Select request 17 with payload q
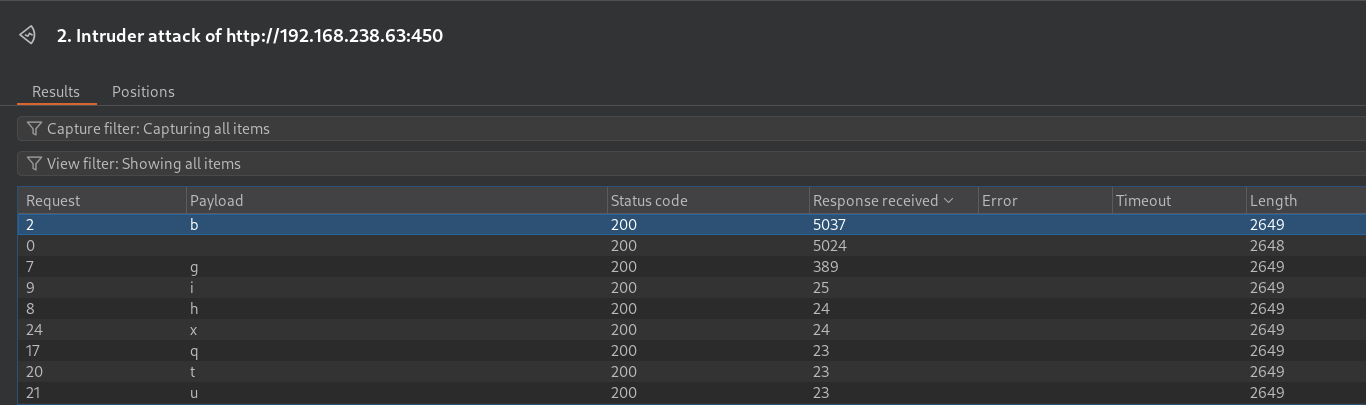 692,351
